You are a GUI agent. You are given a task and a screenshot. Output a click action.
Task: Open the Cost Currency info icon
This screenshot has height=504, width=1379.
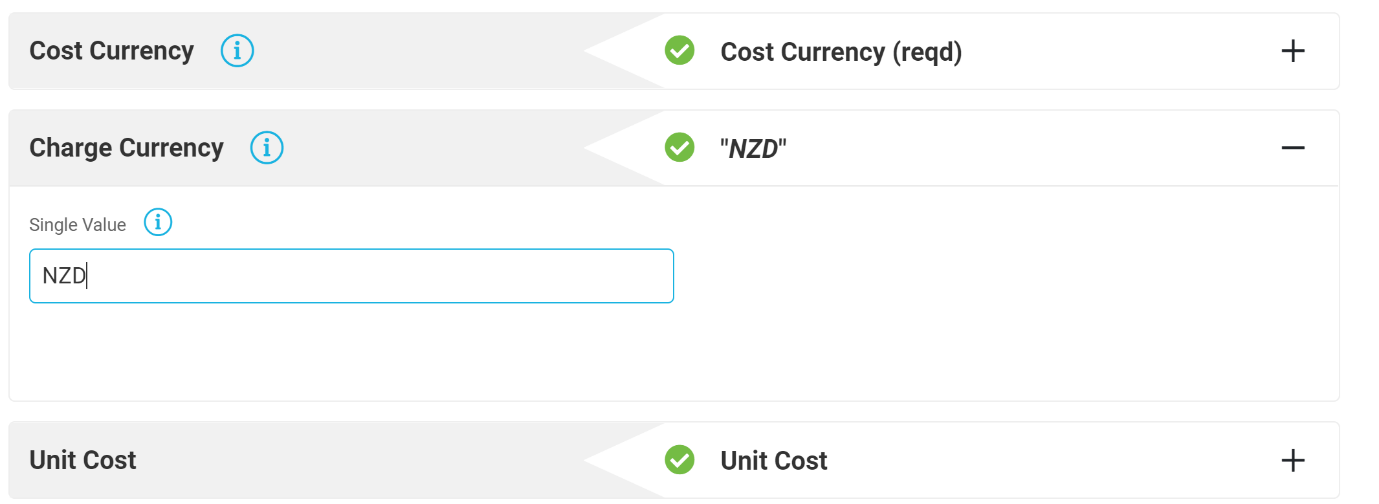237,51
